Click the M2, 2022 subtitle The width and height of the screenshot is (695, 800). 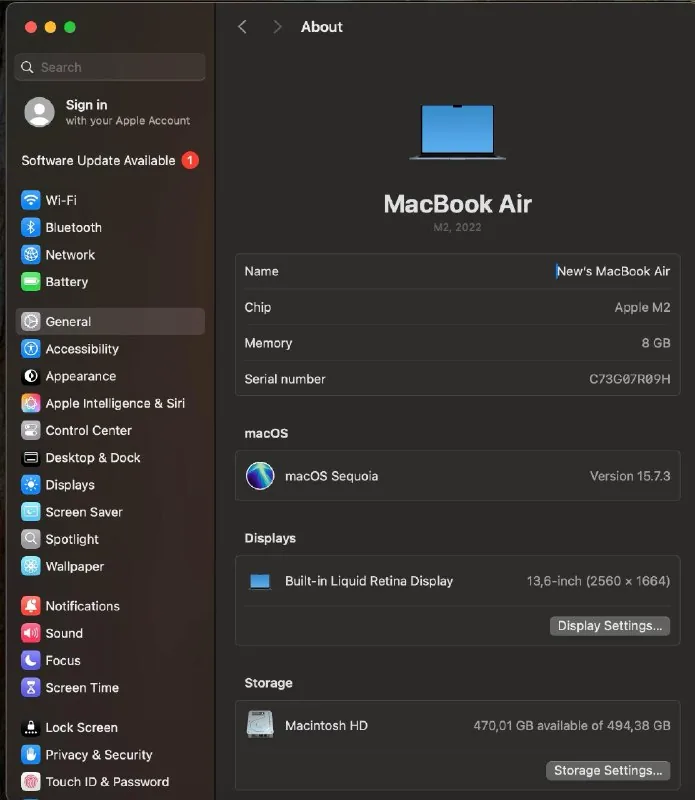[x=457, y=228]
